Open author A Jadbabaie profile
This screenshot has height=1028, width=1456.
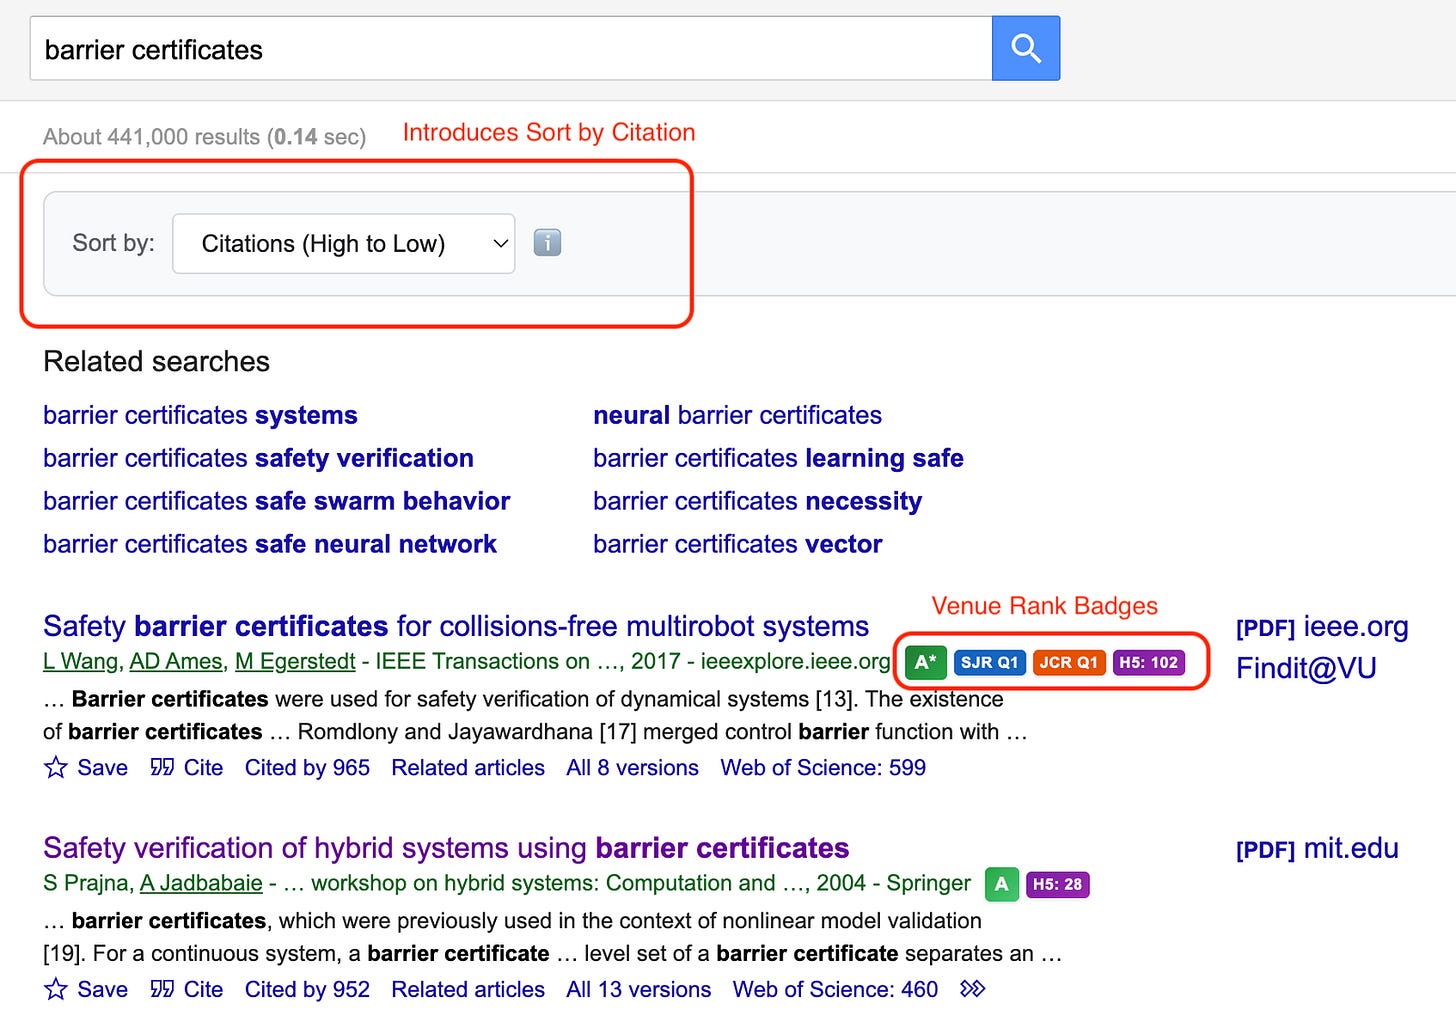201,883
